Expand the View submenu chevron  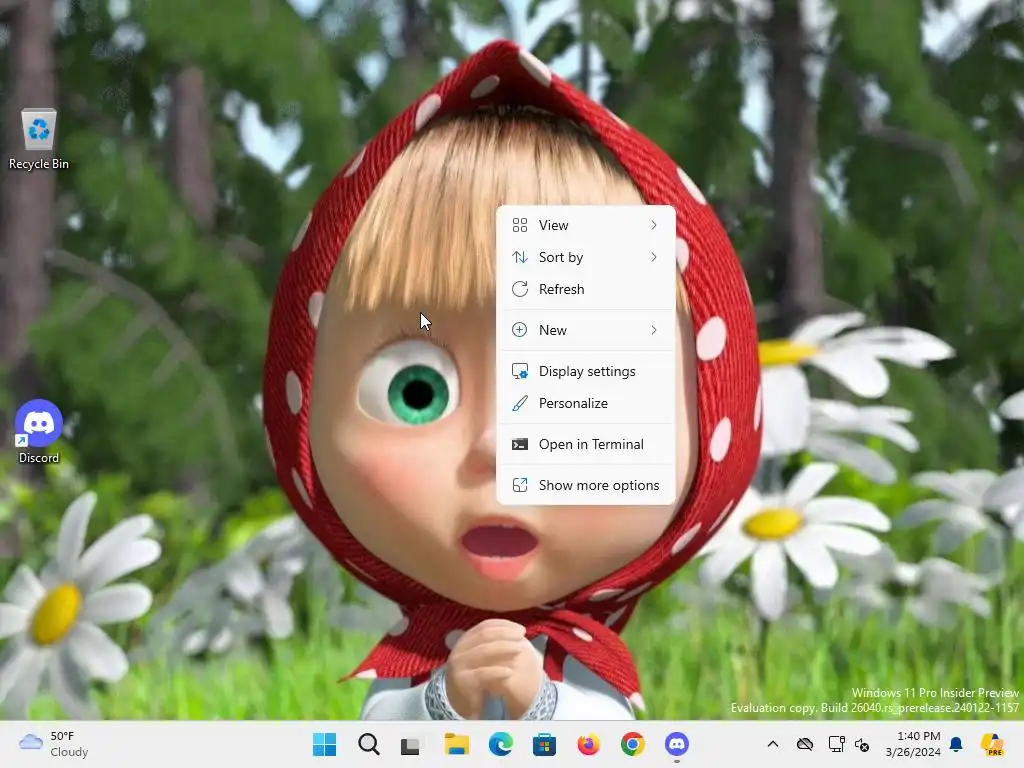click(x=654, y=225)
